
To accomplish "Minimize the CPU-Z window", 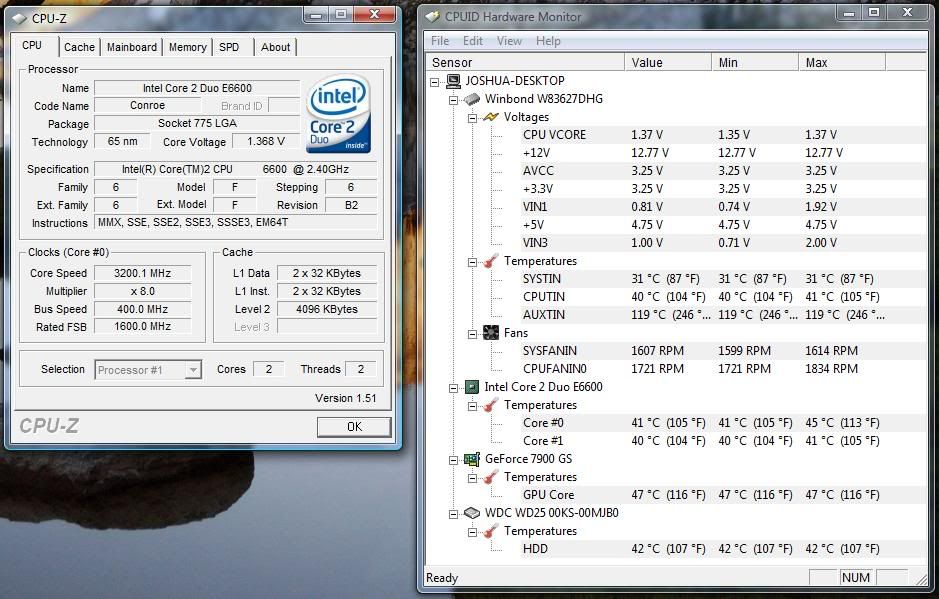I will [x=316, y=14].
